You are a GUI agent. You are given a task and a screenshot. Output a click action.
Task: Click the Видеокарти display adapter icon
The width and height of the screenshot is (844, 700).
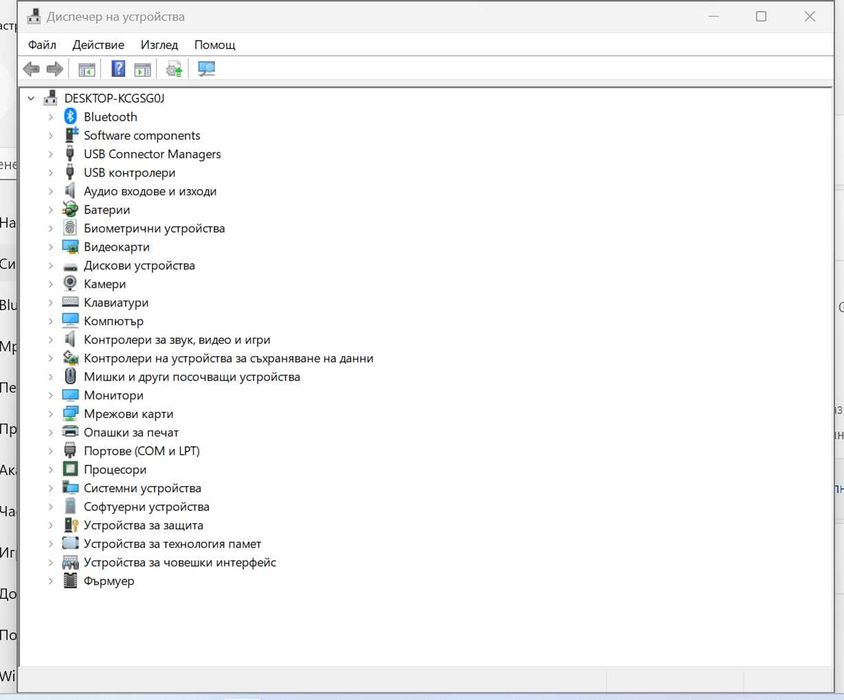(71, 247)
